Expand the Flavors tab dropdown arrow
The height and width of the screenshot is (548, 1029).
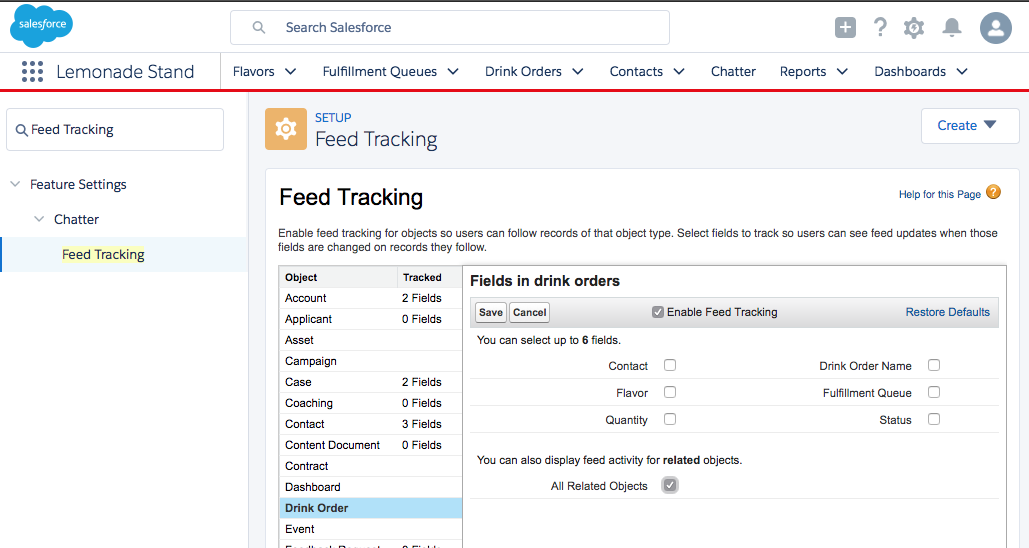pos(291,72)
